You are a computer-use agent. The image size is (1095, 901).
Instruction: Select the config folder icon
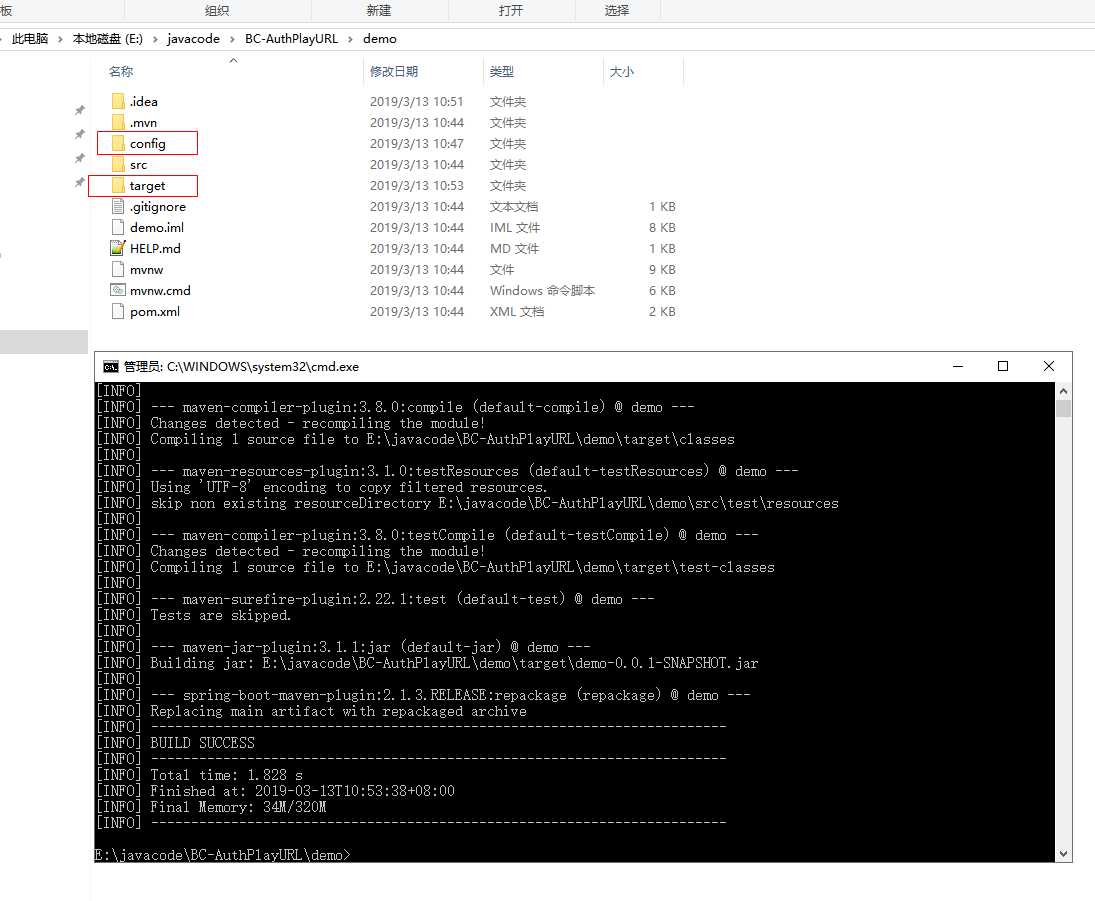click(118, 143)
